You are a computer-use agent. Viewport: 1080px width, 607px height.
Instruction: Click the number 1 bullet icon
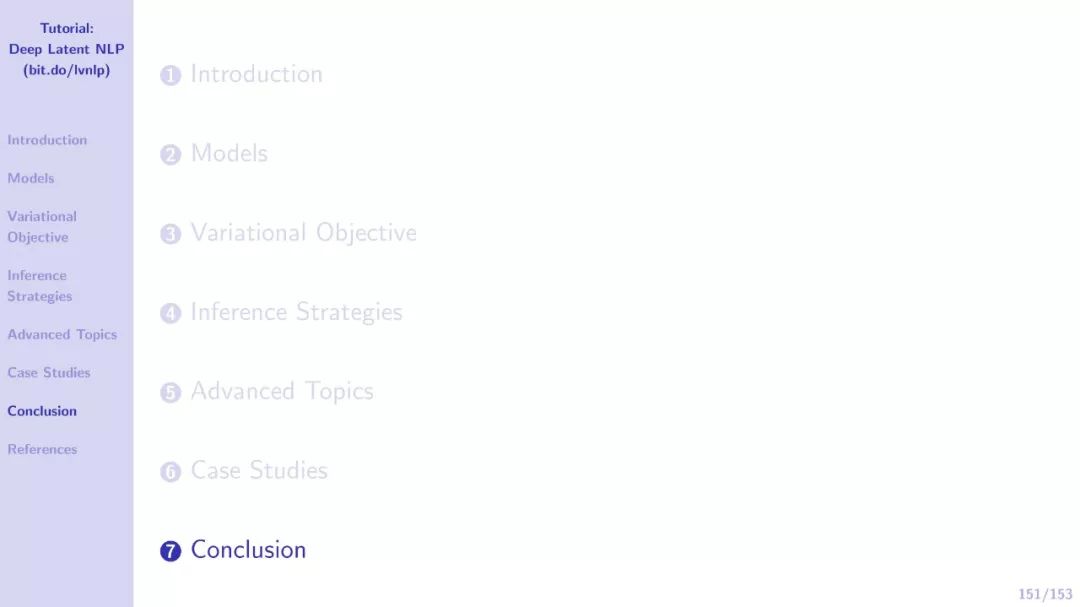point(170,75)
